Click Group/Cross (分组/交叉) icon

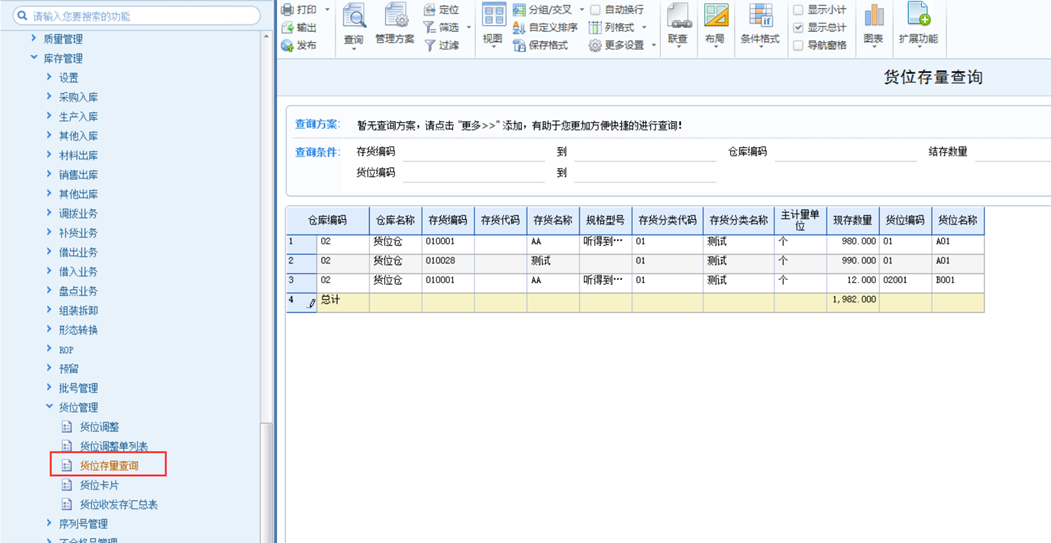[x=519, y=9]
